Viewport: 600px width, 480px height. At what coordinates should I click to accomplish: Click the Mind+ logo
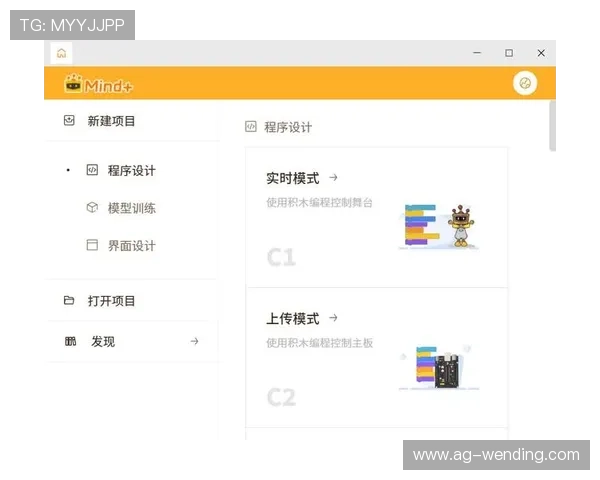point(98,84)
